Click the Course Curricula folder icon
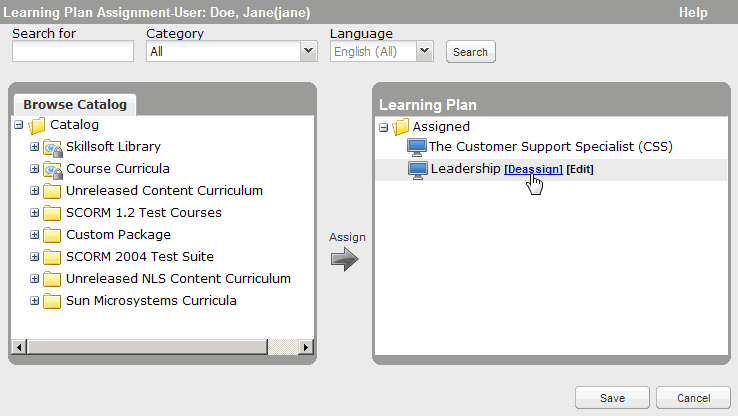The image size is (738, 416). (x=52, y=169)
